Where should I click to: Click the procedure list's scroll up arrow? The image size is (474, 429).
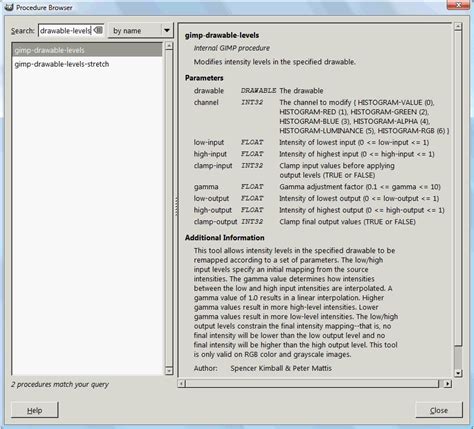(169, 46)
